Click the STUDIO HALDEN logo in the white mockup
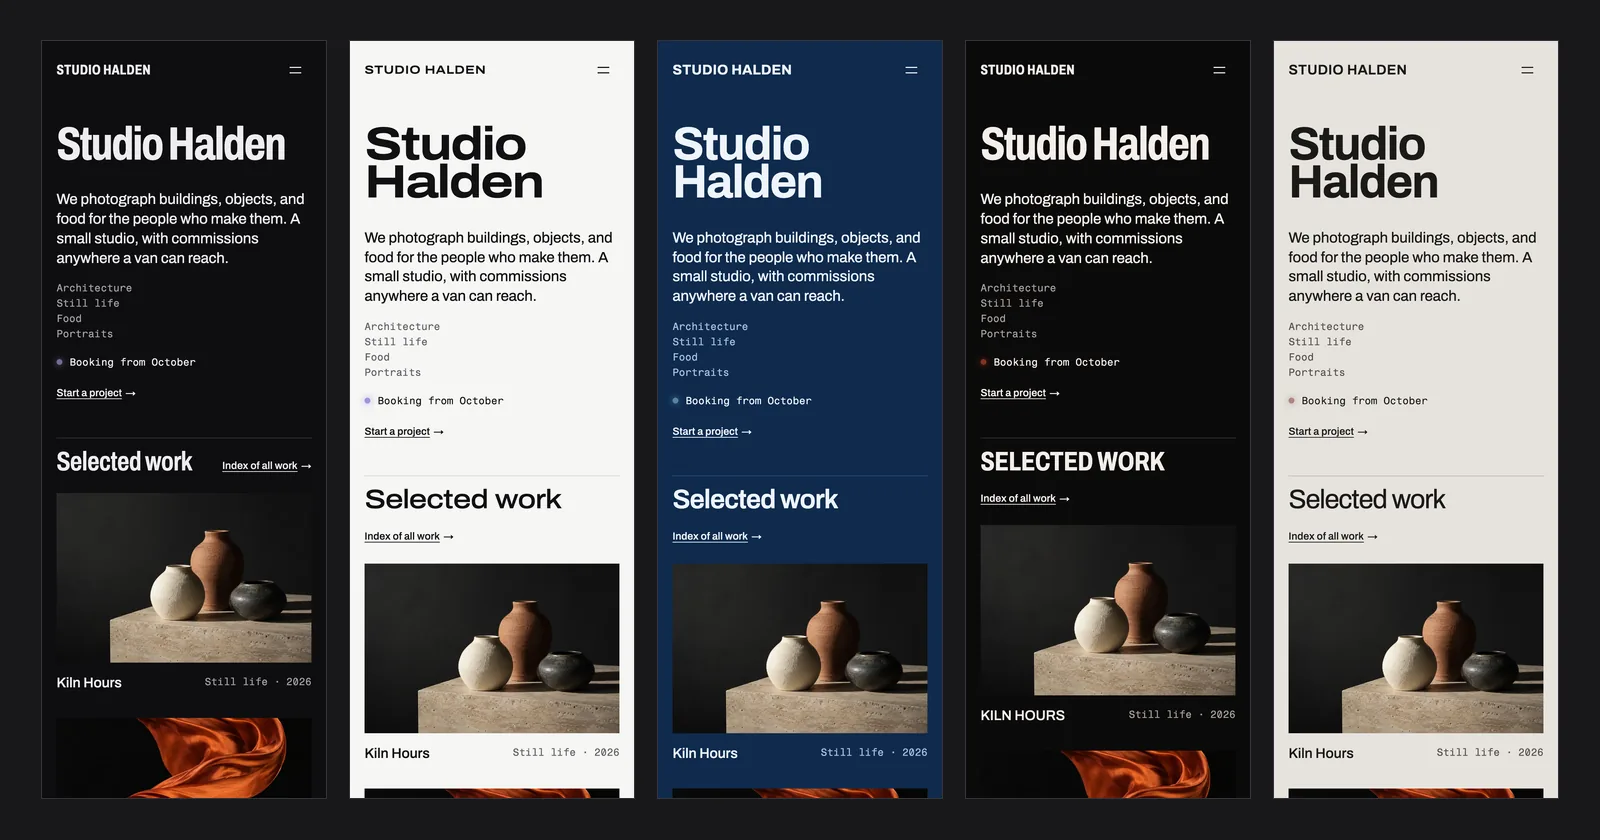Screen dimensions: 1600x840 click(425, 70)
